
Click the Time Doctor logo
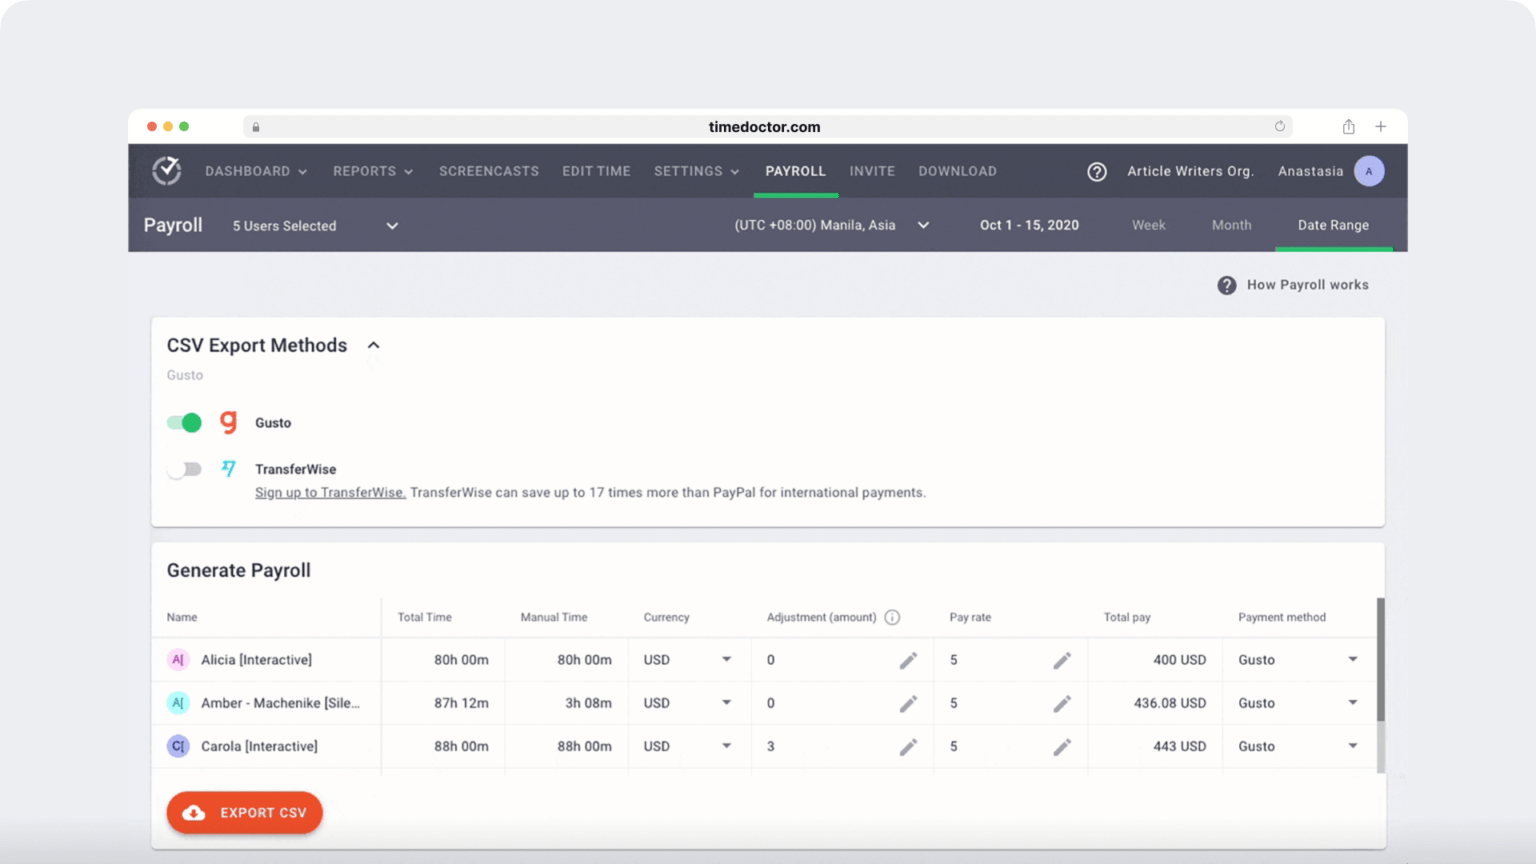[167, 171]
